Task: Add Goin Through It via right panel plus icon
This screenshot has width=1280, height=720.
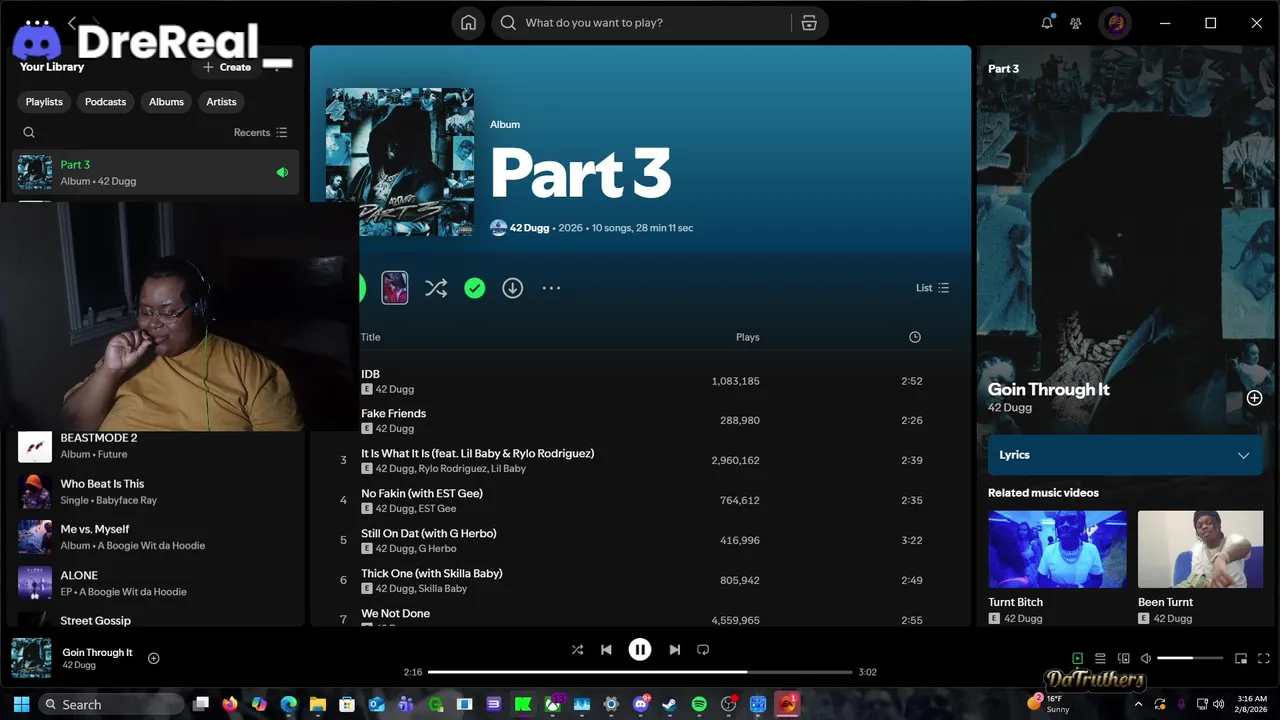Action: point(1254,398)
